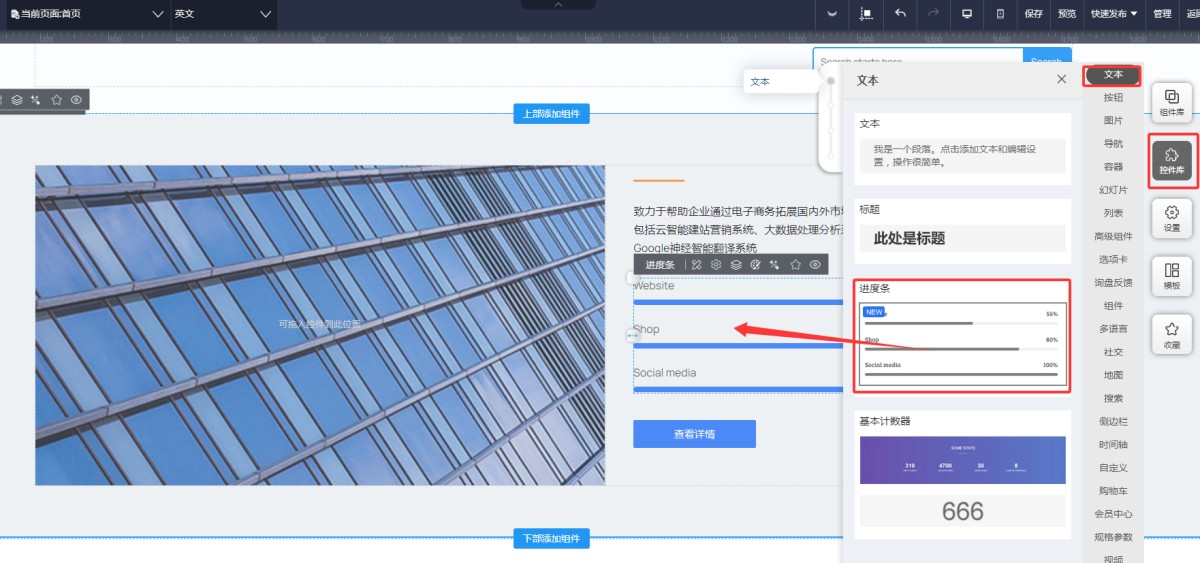Screen dimensions: 1200x563
Task: Open settings gear on progress bar toolbar
Action: tap(716, 264)
